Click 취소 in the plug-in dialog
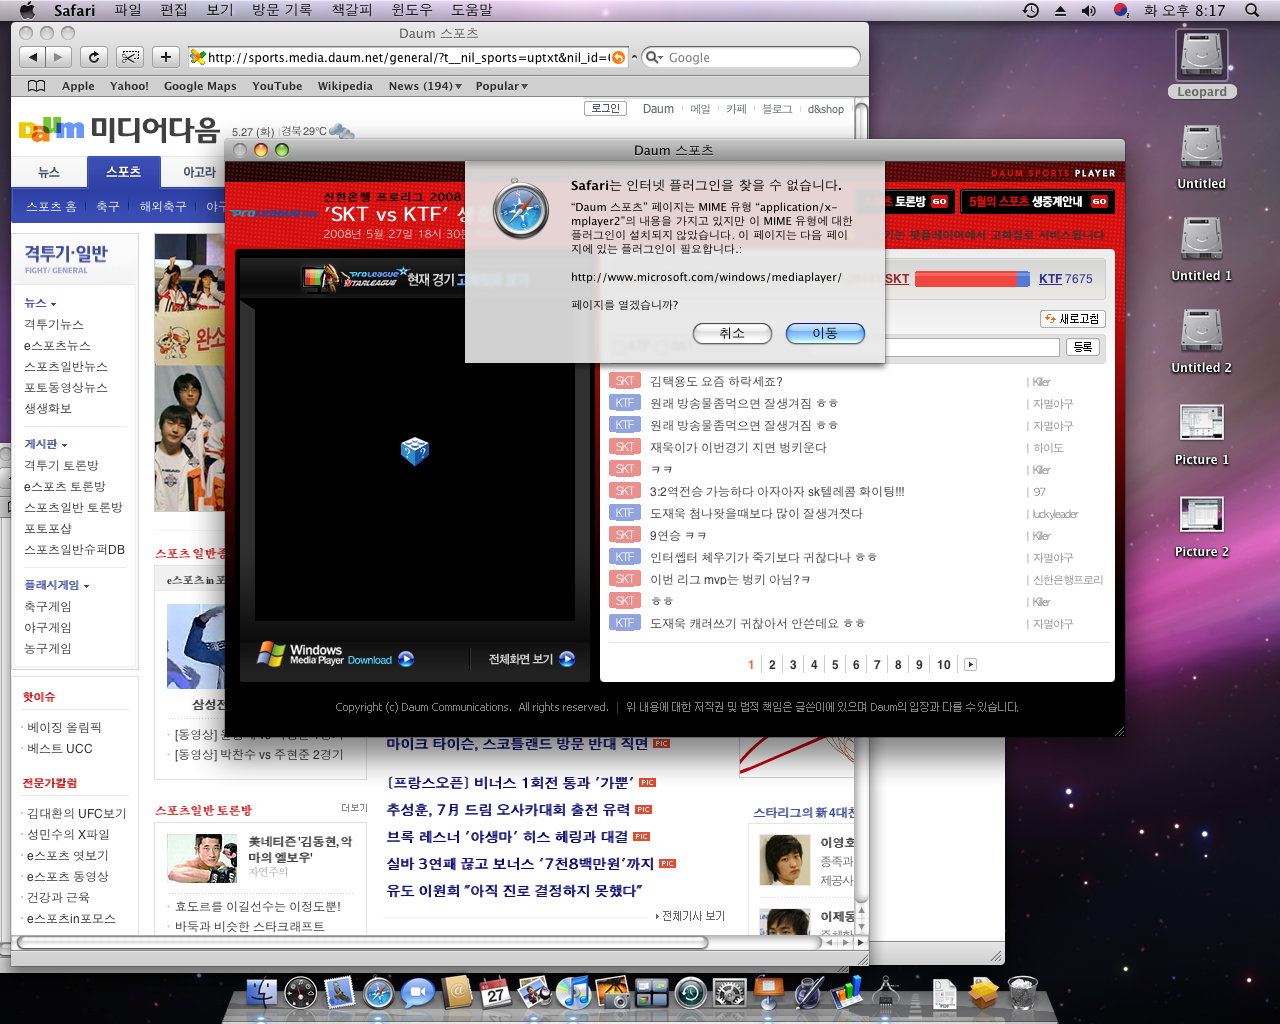1280x1024 pixels. point(732,333)
